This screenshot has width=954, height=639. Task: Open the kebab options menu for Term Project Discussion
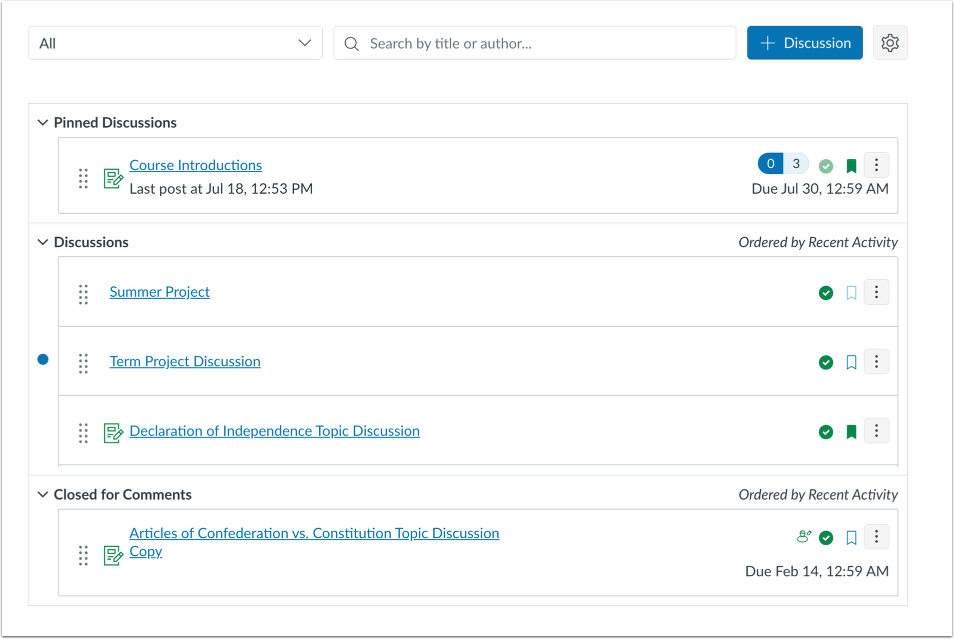point(876,362)
